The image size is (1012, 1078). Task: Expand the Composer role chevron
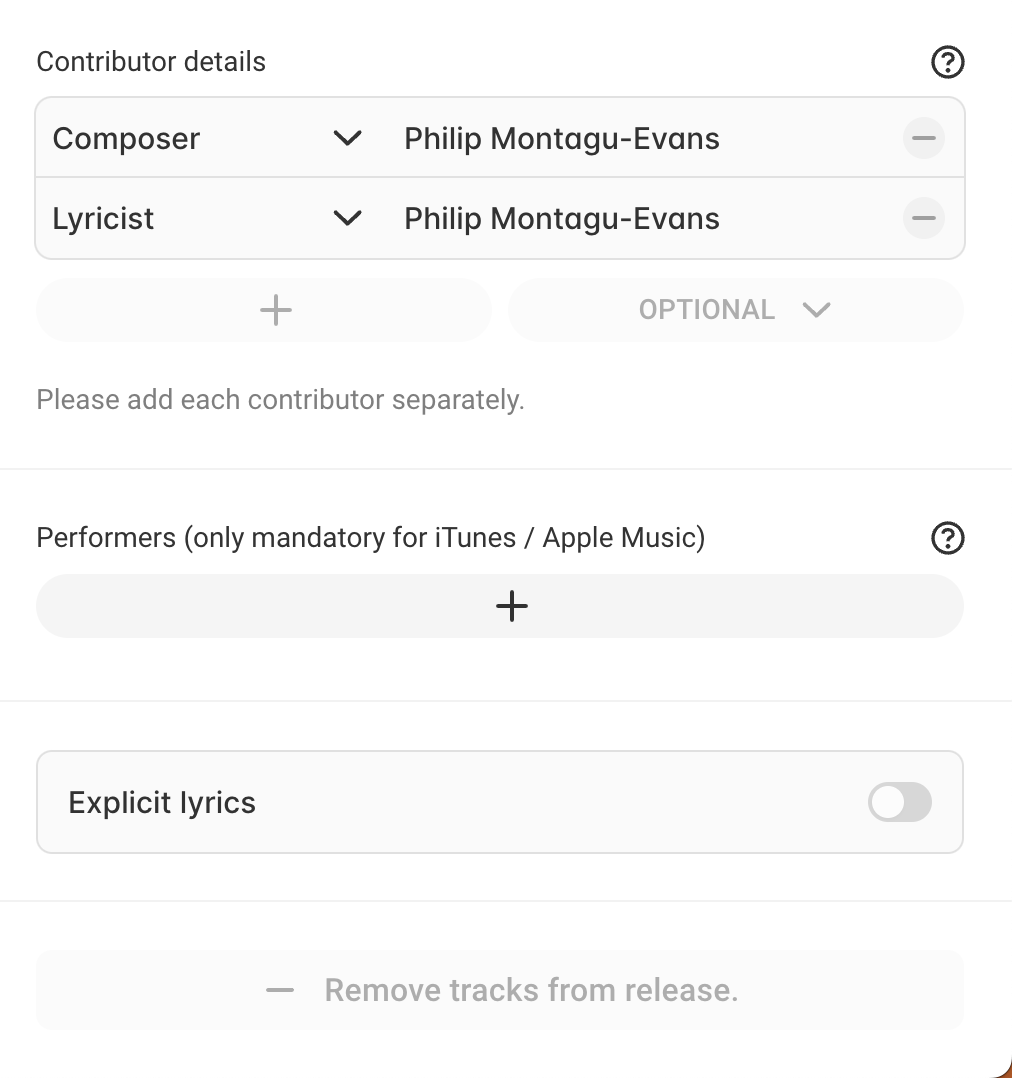347,138
